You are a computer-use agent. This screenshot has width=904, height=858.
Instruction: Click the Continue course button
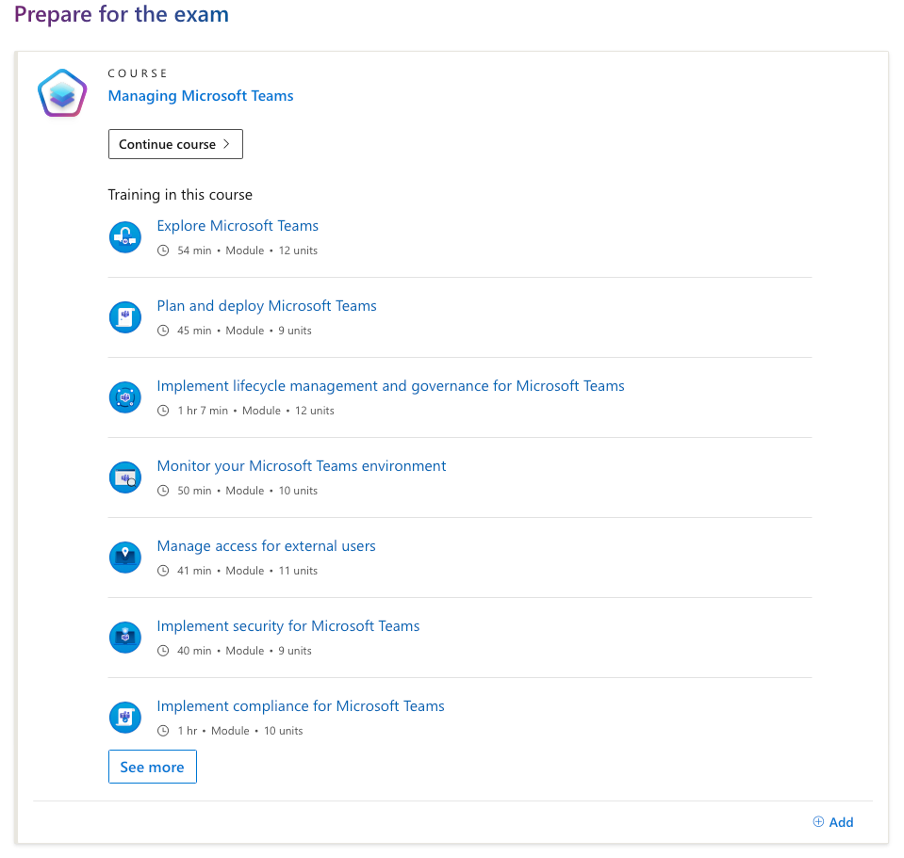(175, 144)
